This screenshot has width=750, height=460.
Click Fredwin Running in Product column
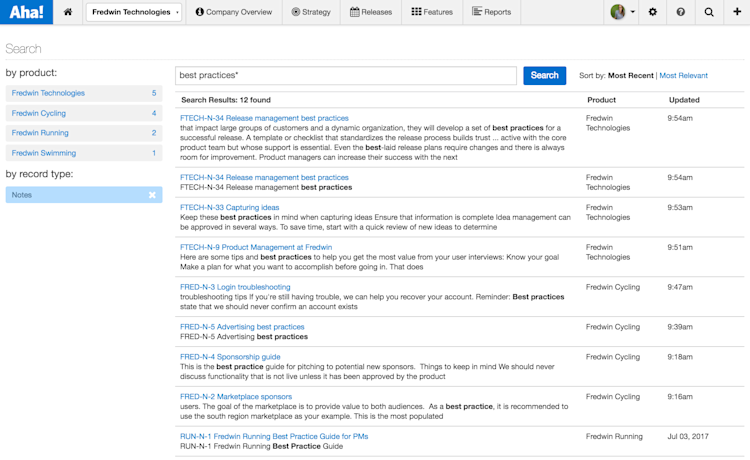pos(614,436)
